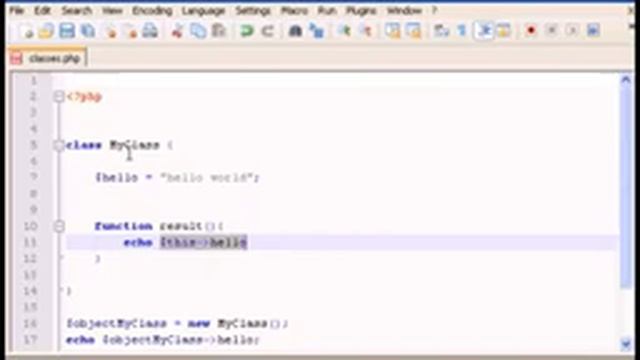Open the ? help menu

coord(434,11)
